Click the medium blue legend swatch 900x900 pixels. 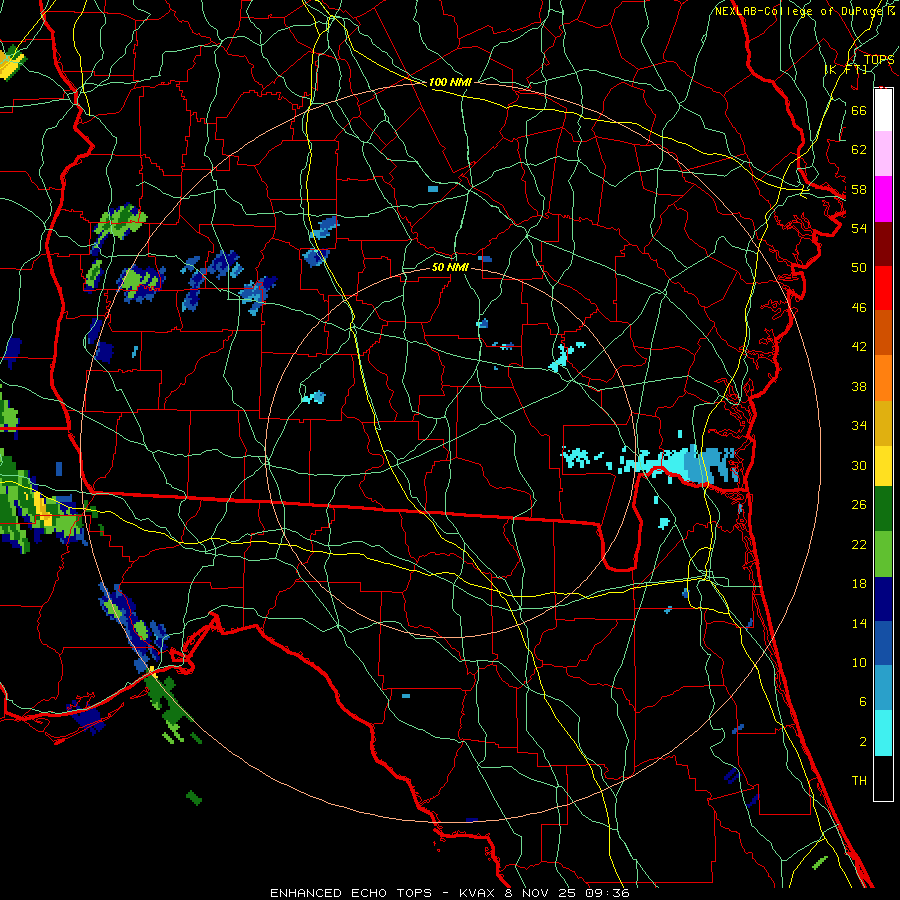[x=883, y=643]
